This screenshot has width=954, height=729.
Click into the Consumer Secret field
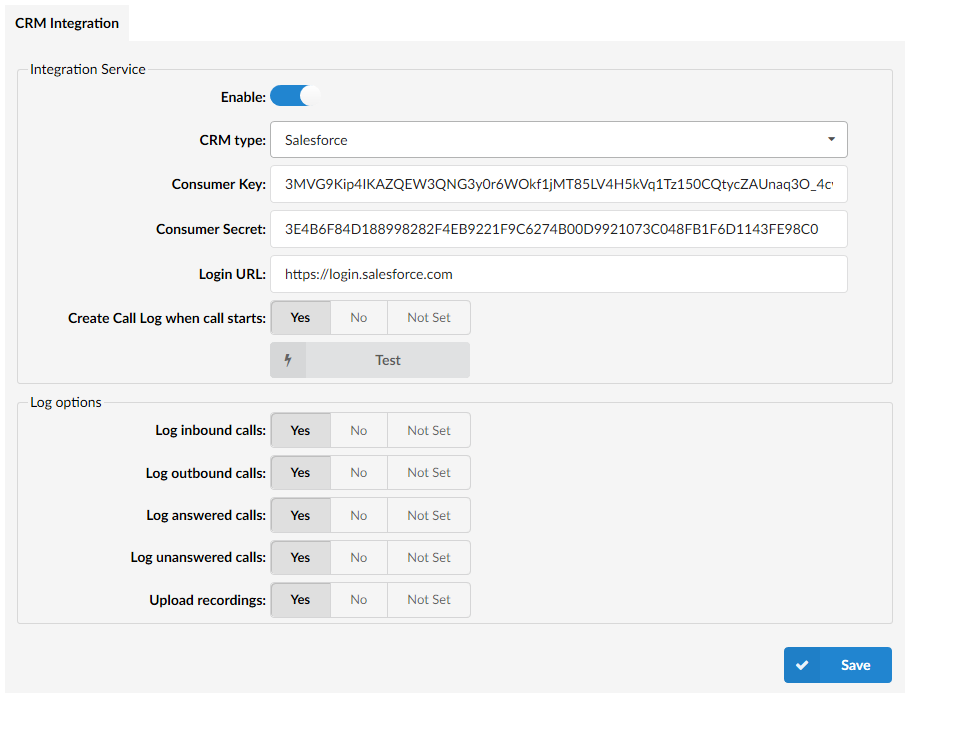click(x=558, y=229)
